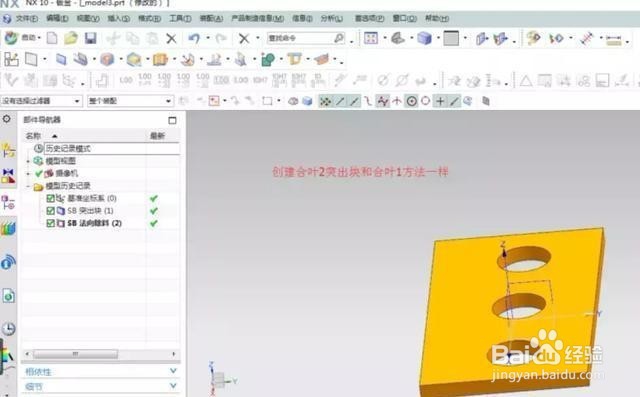The height and width of the screenshot is (397, 640).
Task: Toggle the arc center snap circle-with-dot icon
Action: point(411,101)
